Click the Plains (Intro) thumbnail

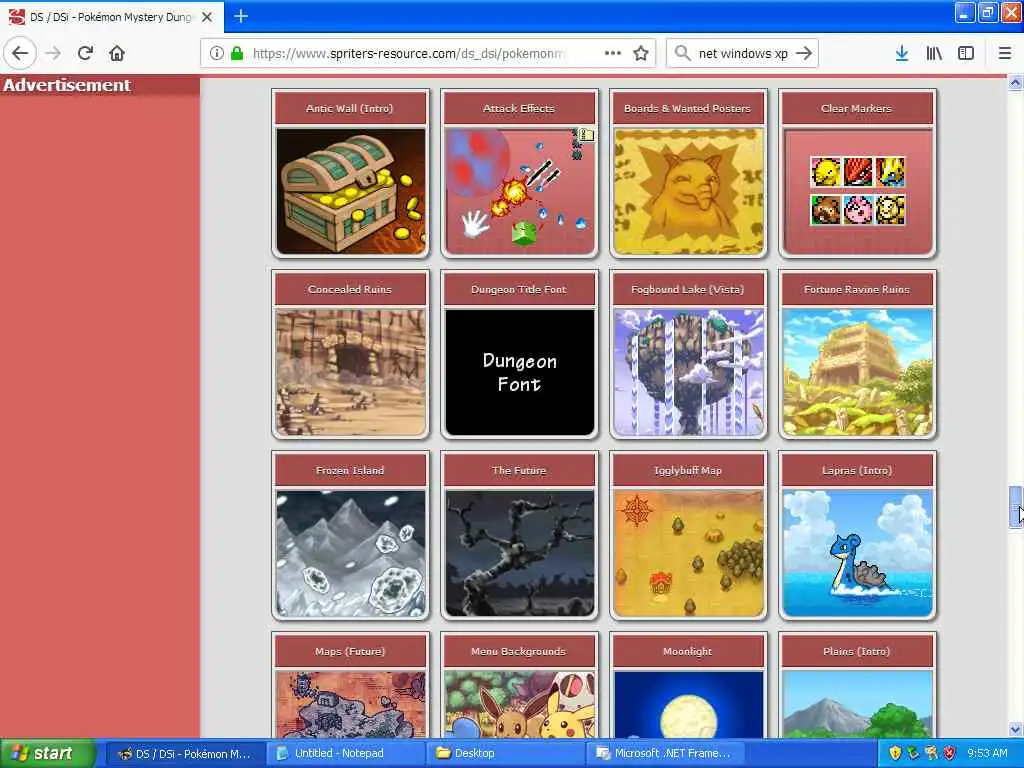tap(857, 705)
